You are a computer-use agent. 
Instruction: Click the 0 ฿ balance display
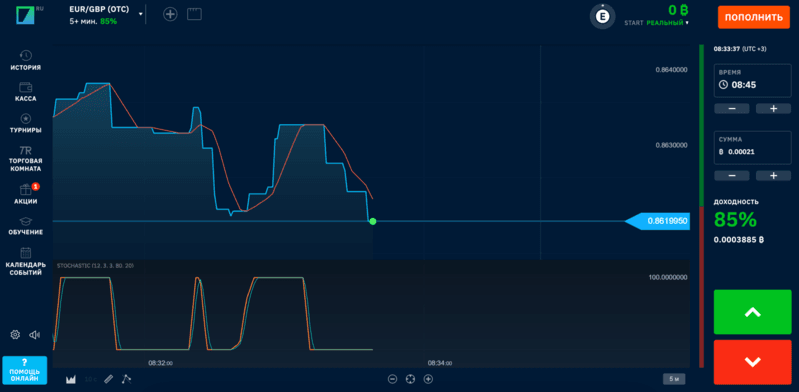click(x=678, y=10)
